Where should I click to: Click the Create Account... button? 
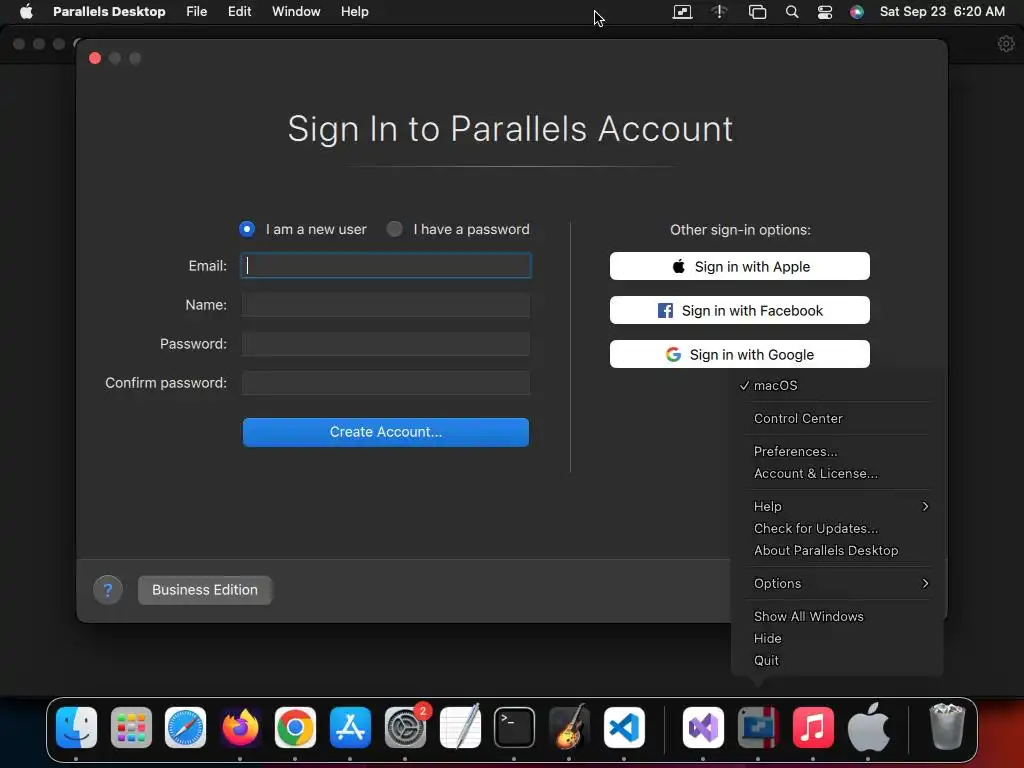pos(386,432)
